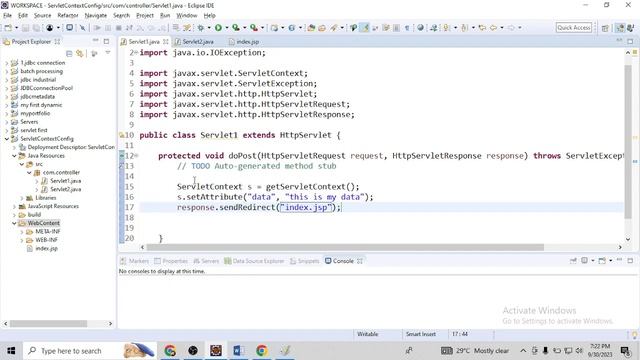Open the Debug dropdown arrow
Image resolution: width=640 pixels, height=360 pixels.
point(209,28)
